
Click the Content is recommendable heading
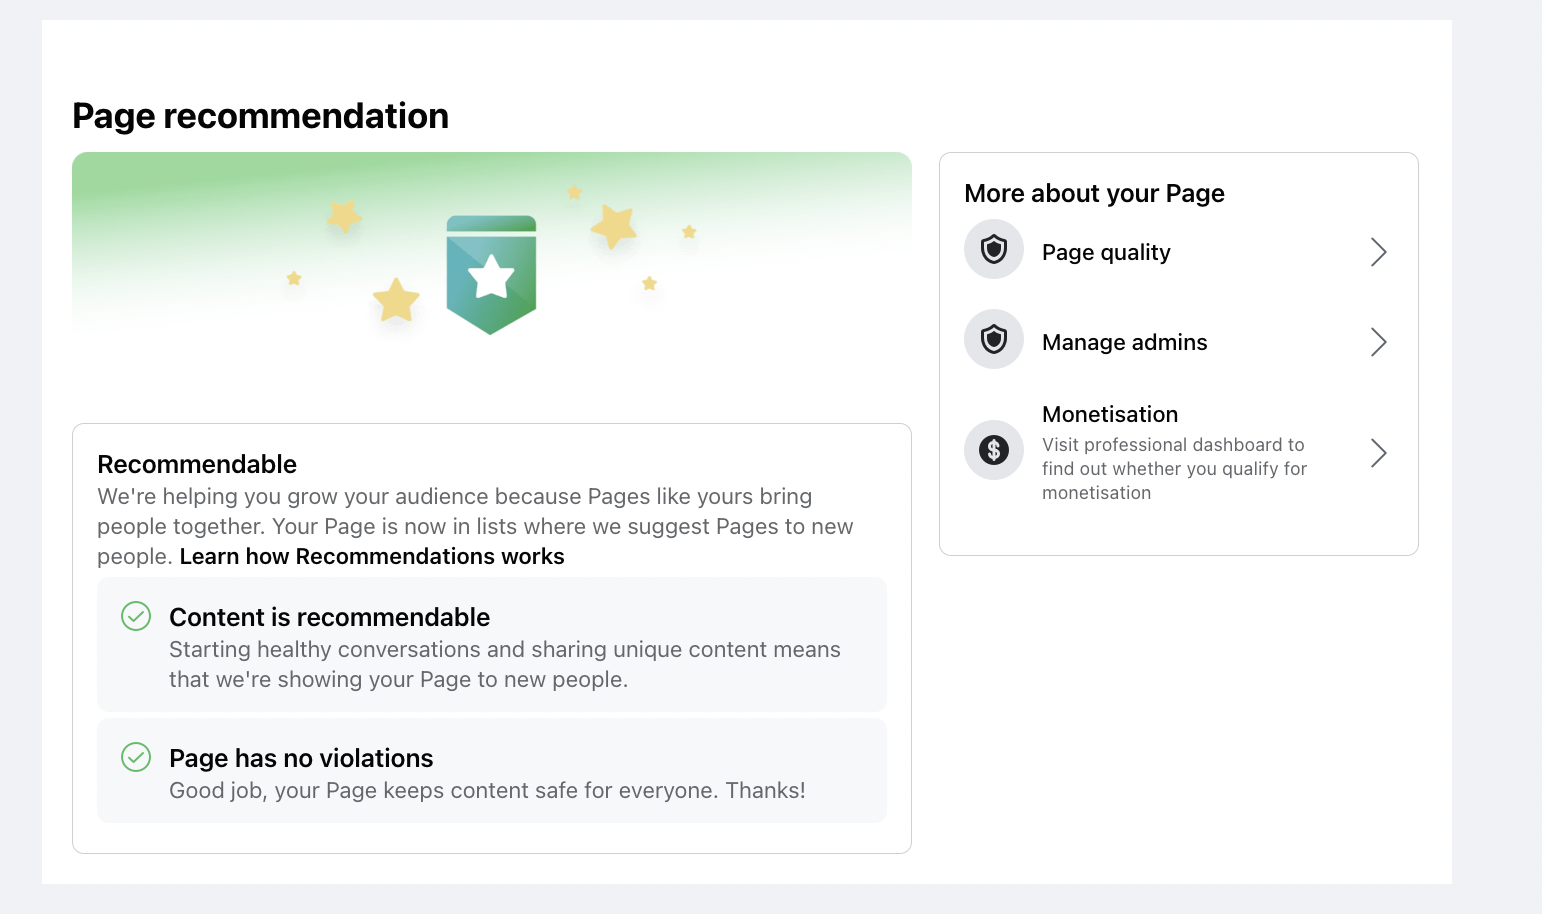pyautogui.click(x=330, y=617)
